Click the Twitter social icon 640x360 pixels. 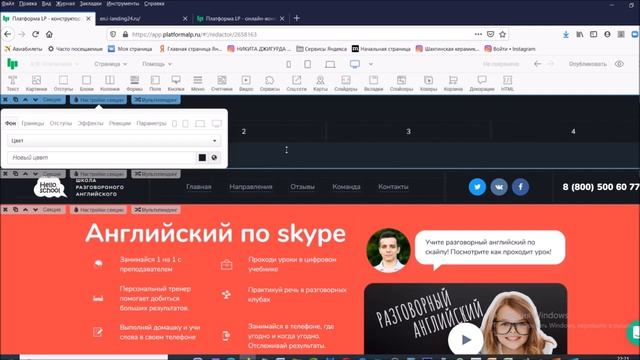click(x=477, y=187)
